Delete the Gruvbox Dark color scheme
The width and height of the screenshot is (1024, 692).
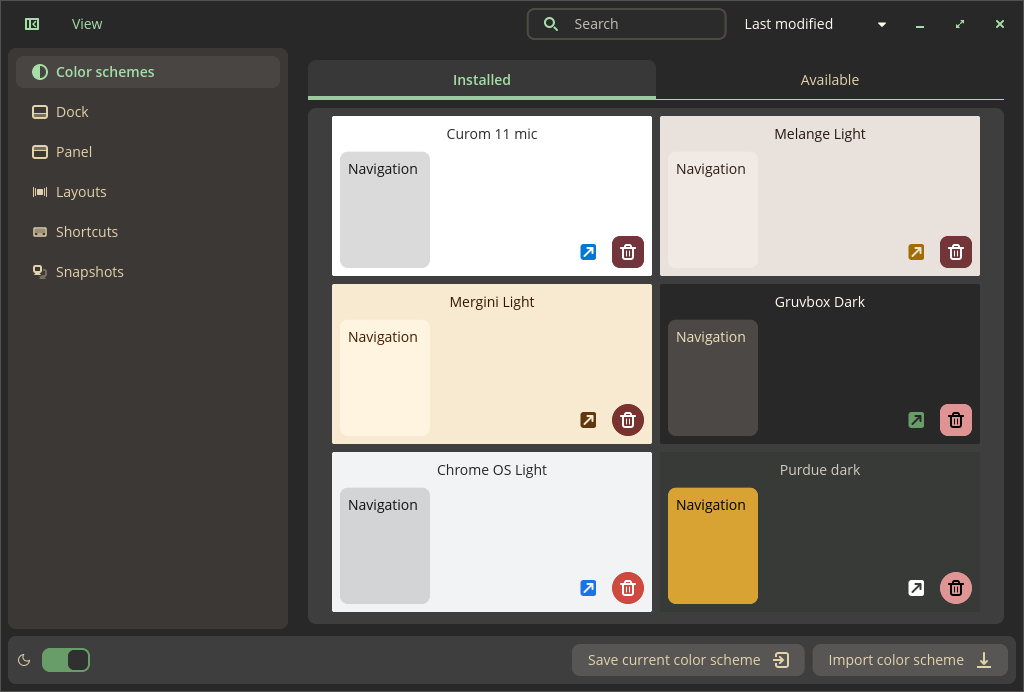(956, 420)
